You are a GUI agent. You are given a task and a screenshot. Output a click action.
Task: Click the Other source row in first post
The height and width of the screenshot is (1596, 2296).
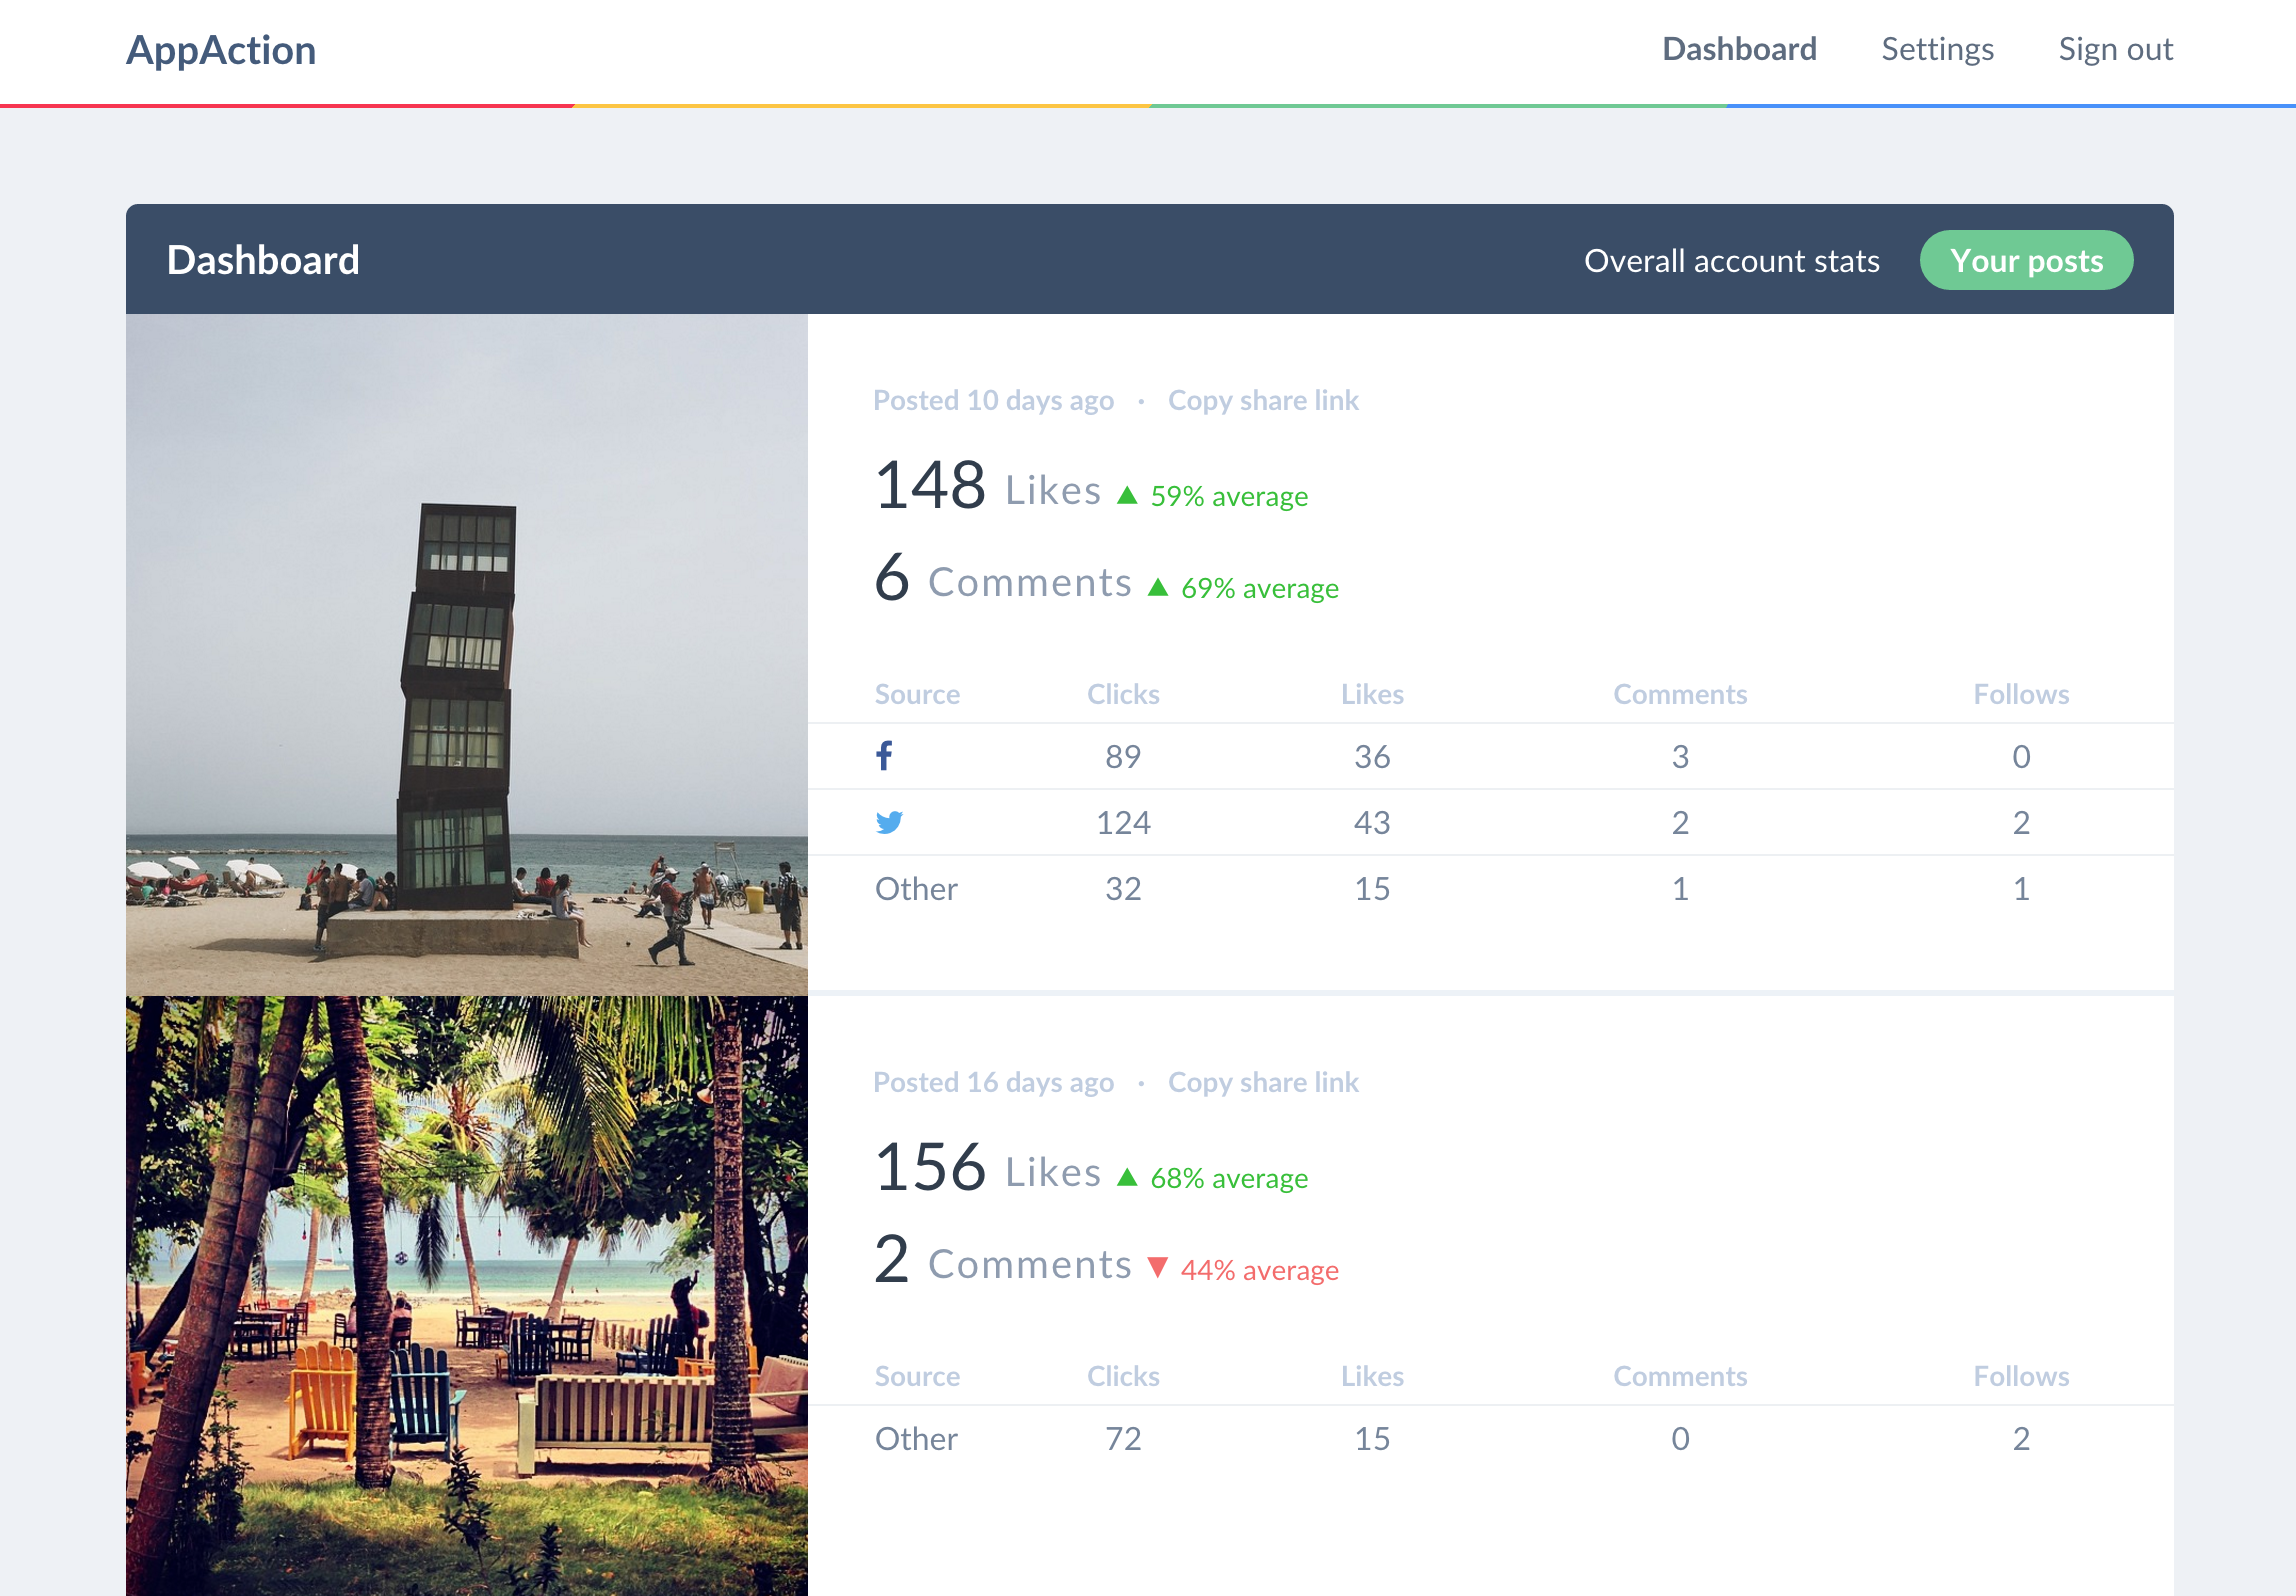click(x=916, y=888)
